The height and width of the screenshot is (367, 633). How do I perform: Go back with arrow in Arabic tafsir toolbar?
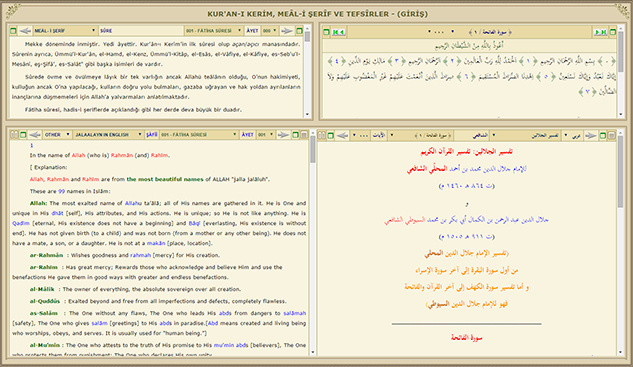[342, 135]
